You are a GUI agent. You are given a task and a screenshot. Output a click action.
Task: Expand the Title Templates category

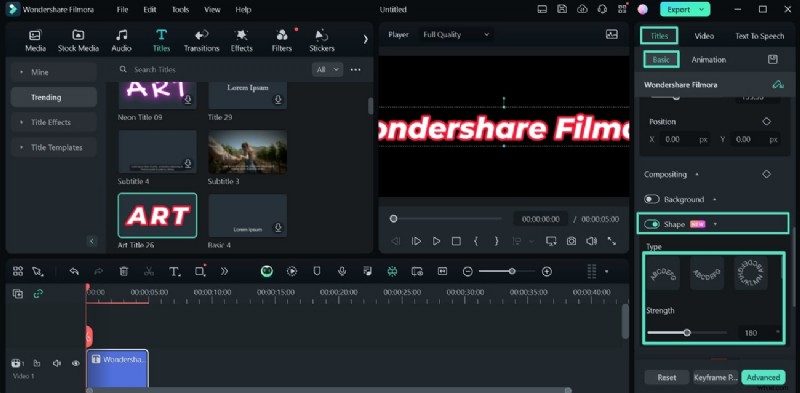(54, 148)
